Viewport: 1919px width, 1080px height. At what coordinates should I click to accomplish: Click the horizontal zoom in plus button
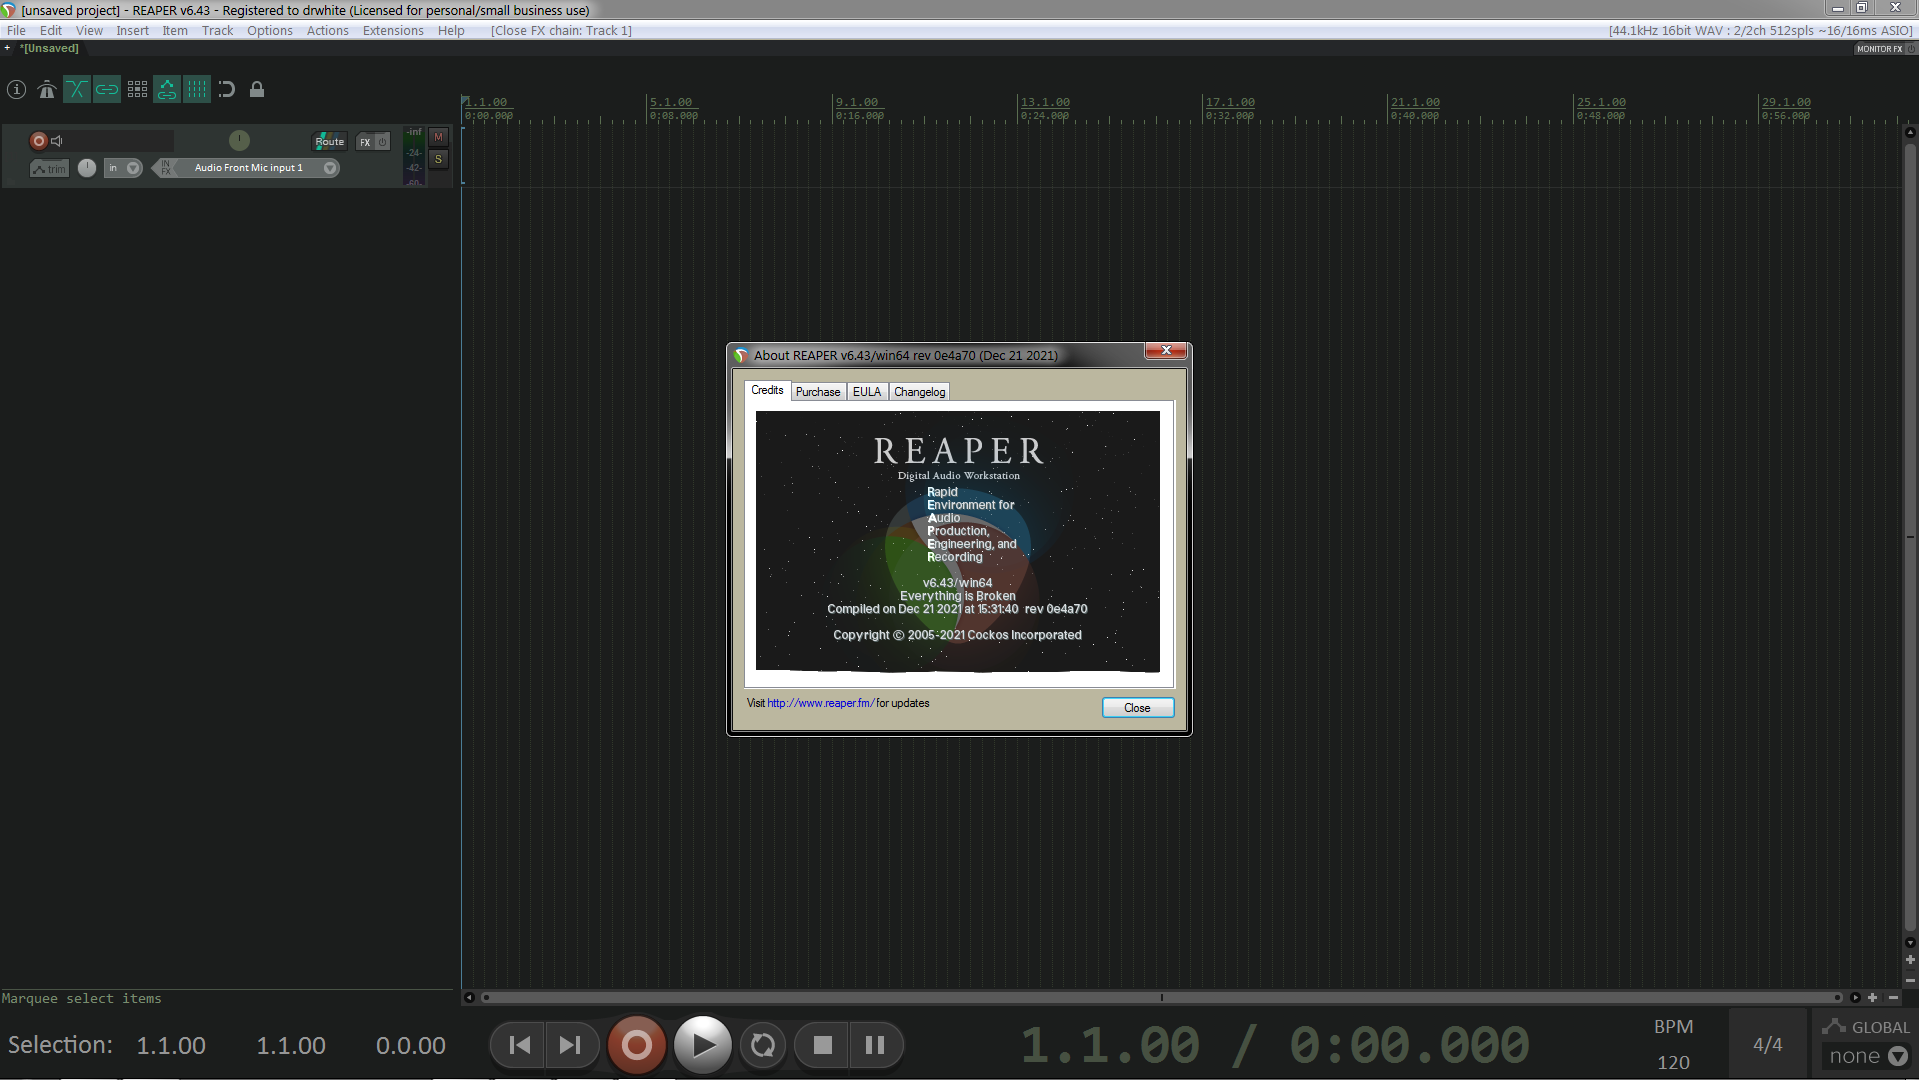[x=1873, y=998]
